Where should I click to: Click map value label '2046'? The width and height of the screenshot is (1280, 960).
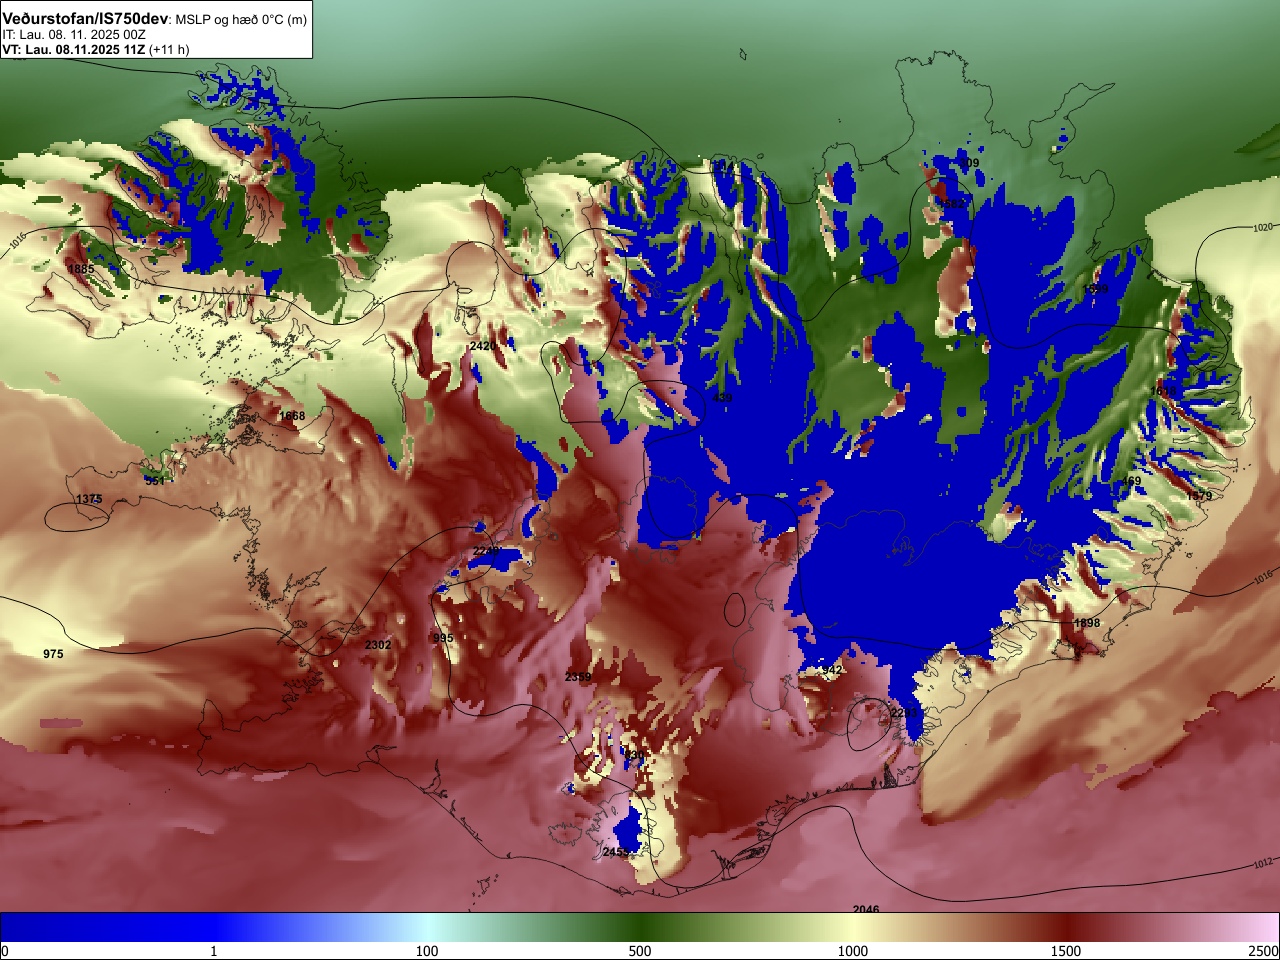point(866,909)
